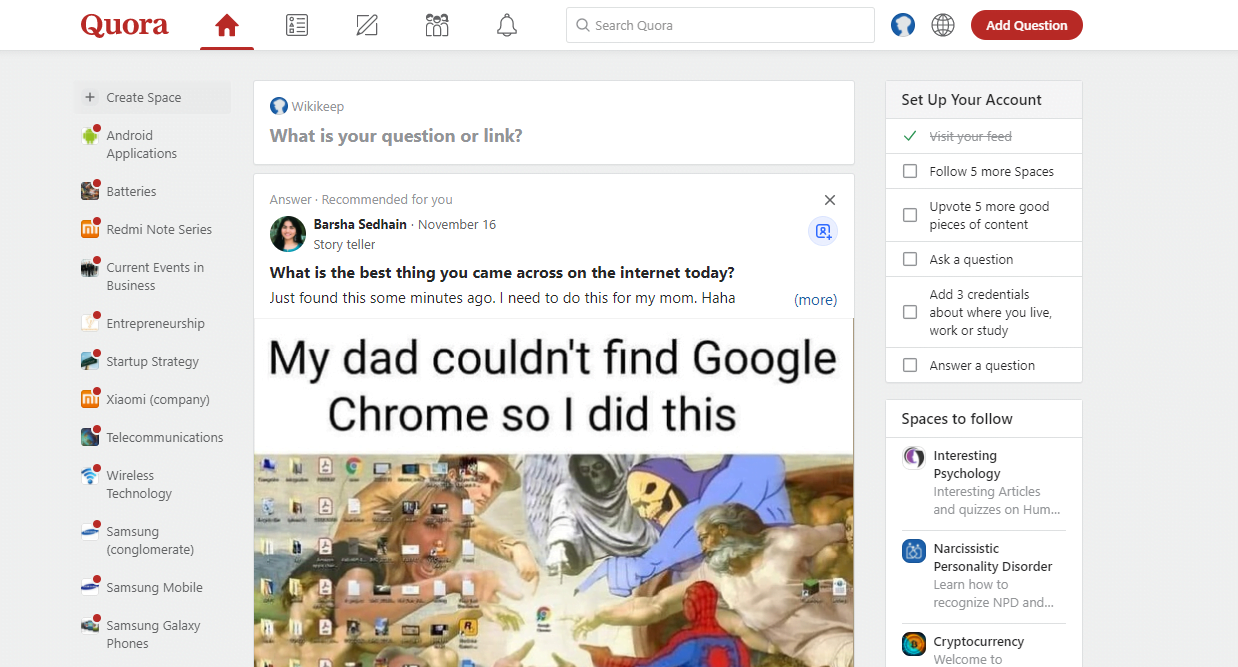Screen dimensions: 1238x667
Task: Open the Xiaomi (company) space icon
Action: pos(90,399)
